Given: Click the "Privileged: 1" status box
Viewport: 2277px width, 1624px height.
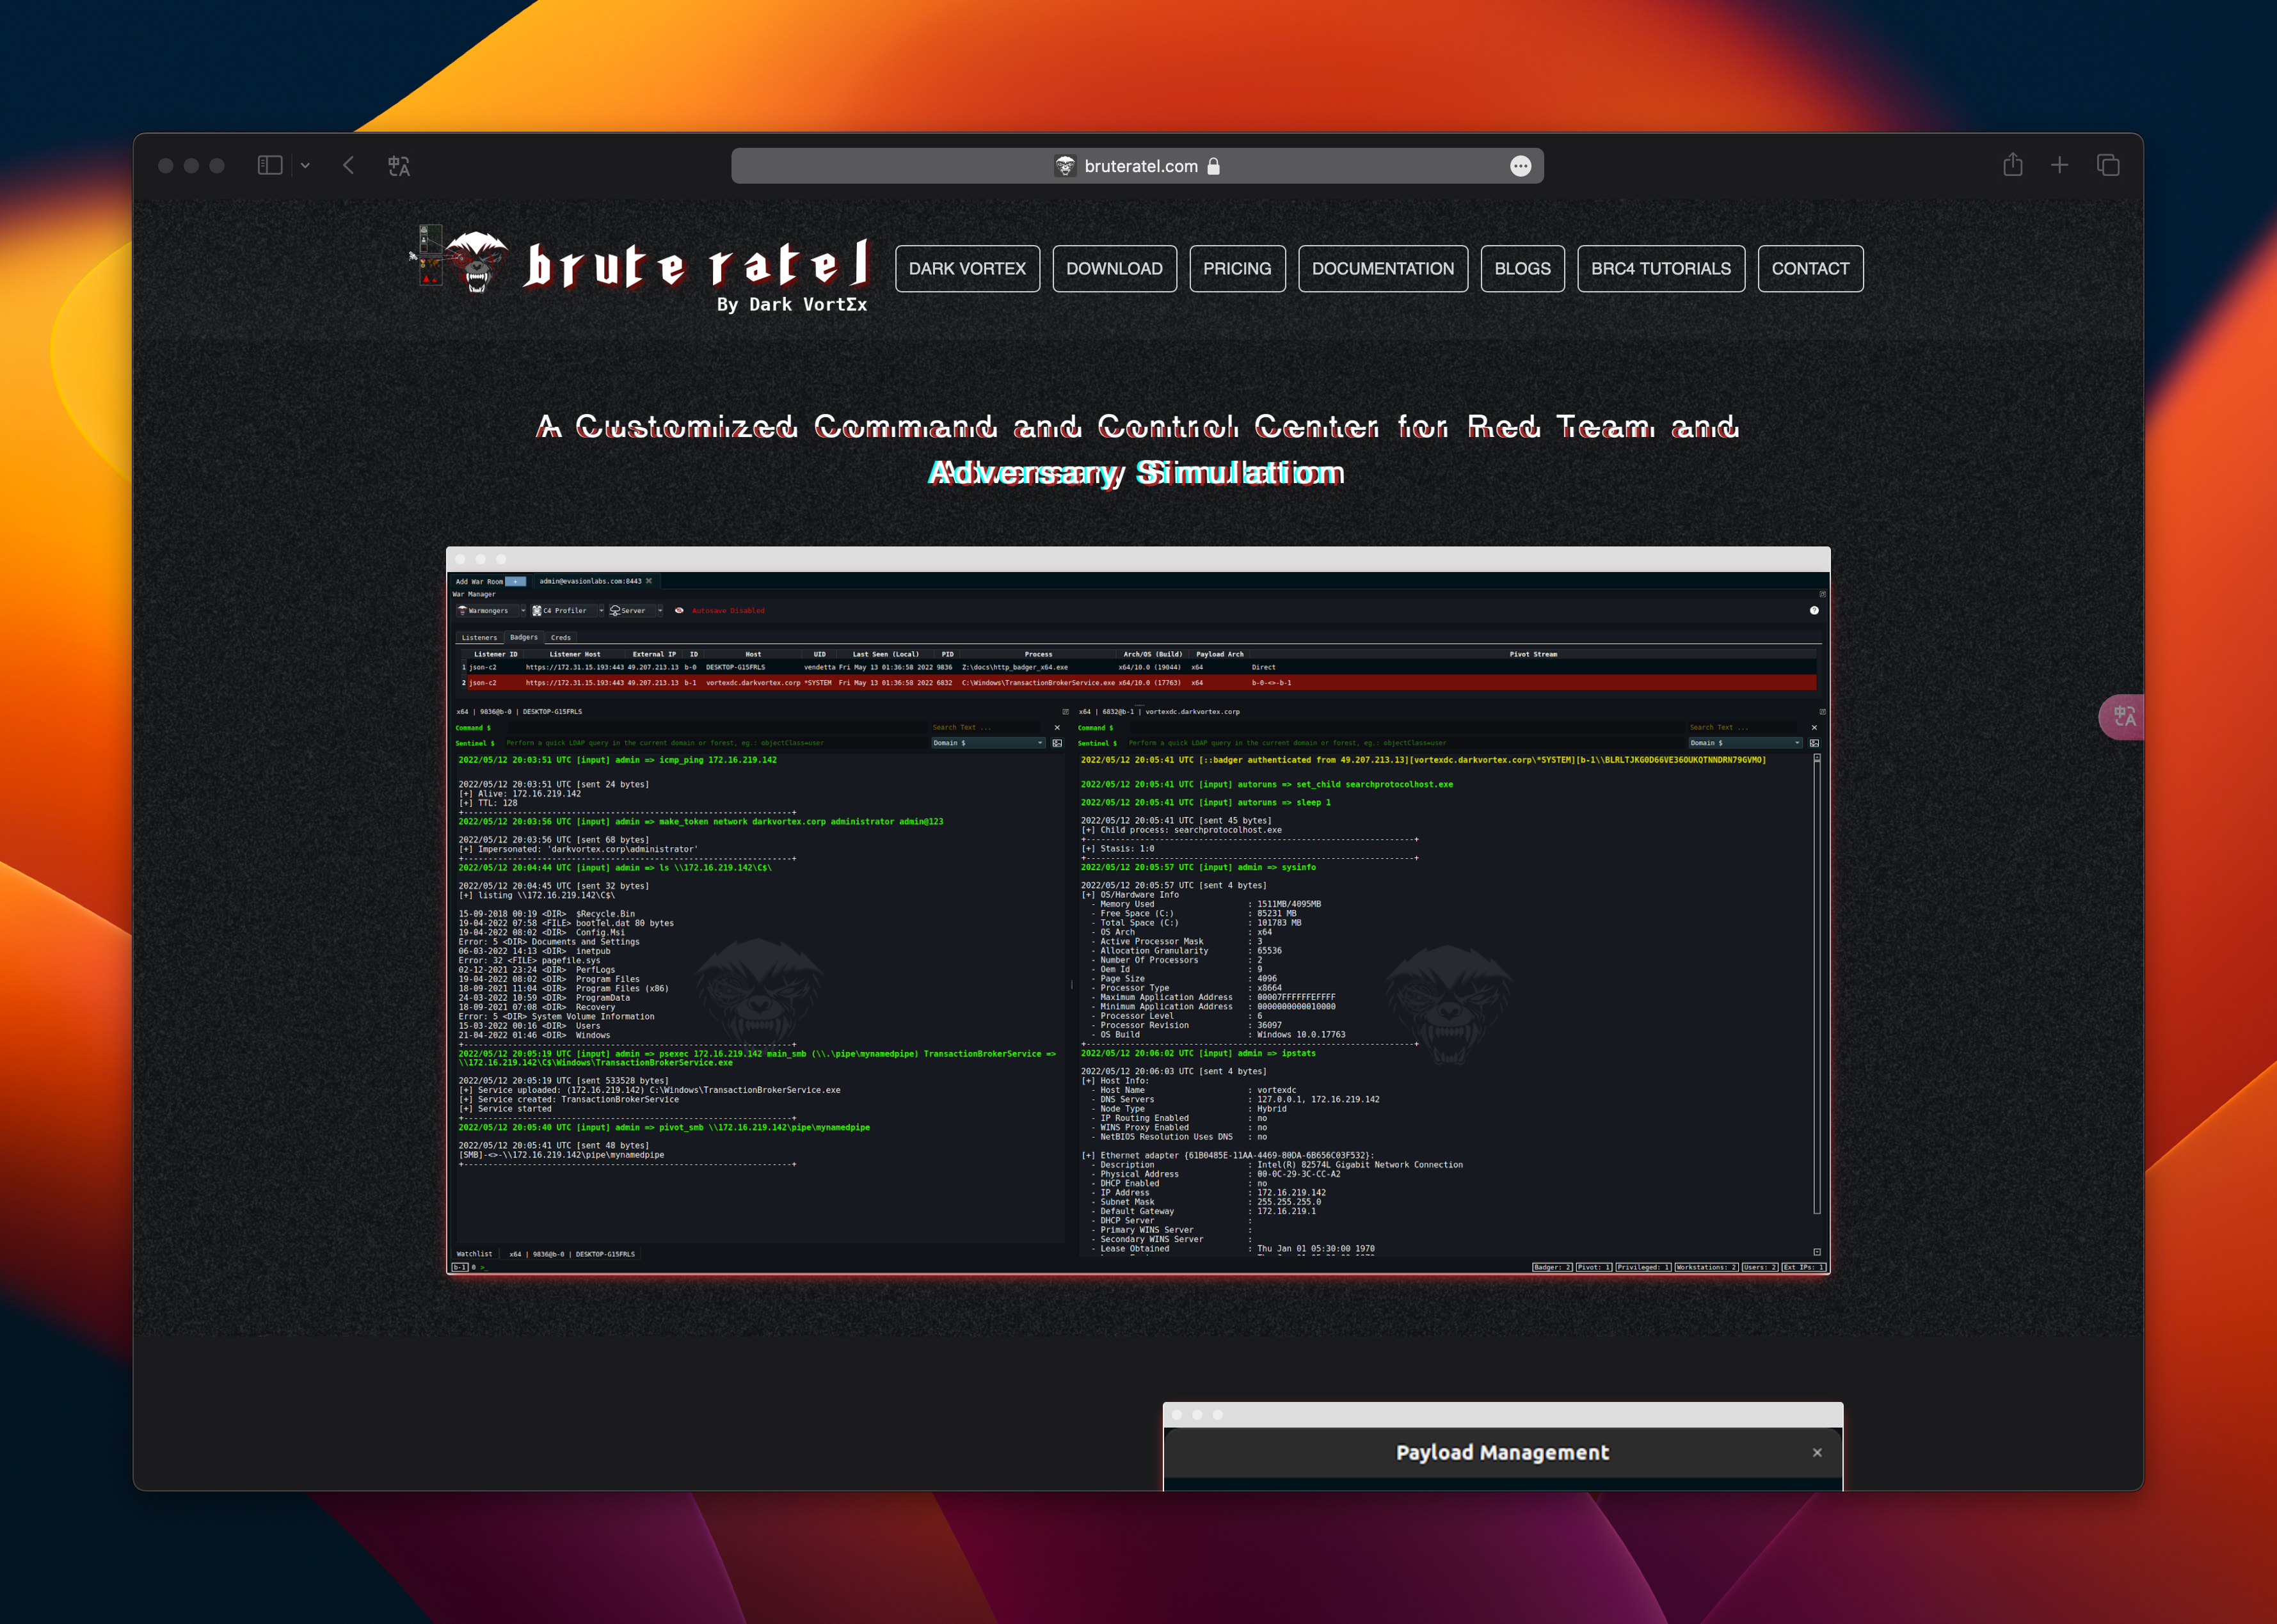Looking at the screenshot, I should coord(1643,1267).
